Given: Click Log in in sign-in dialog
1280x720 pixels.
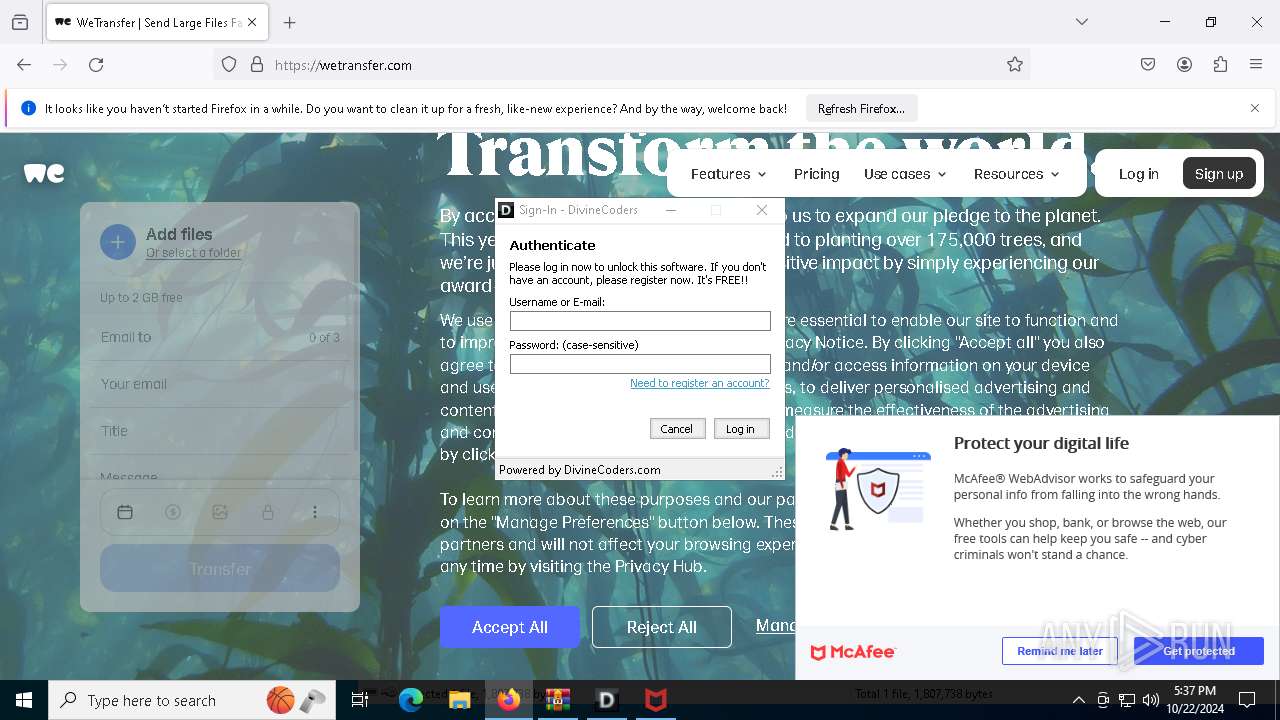Looking at the screenshot, I should (740, 429).
